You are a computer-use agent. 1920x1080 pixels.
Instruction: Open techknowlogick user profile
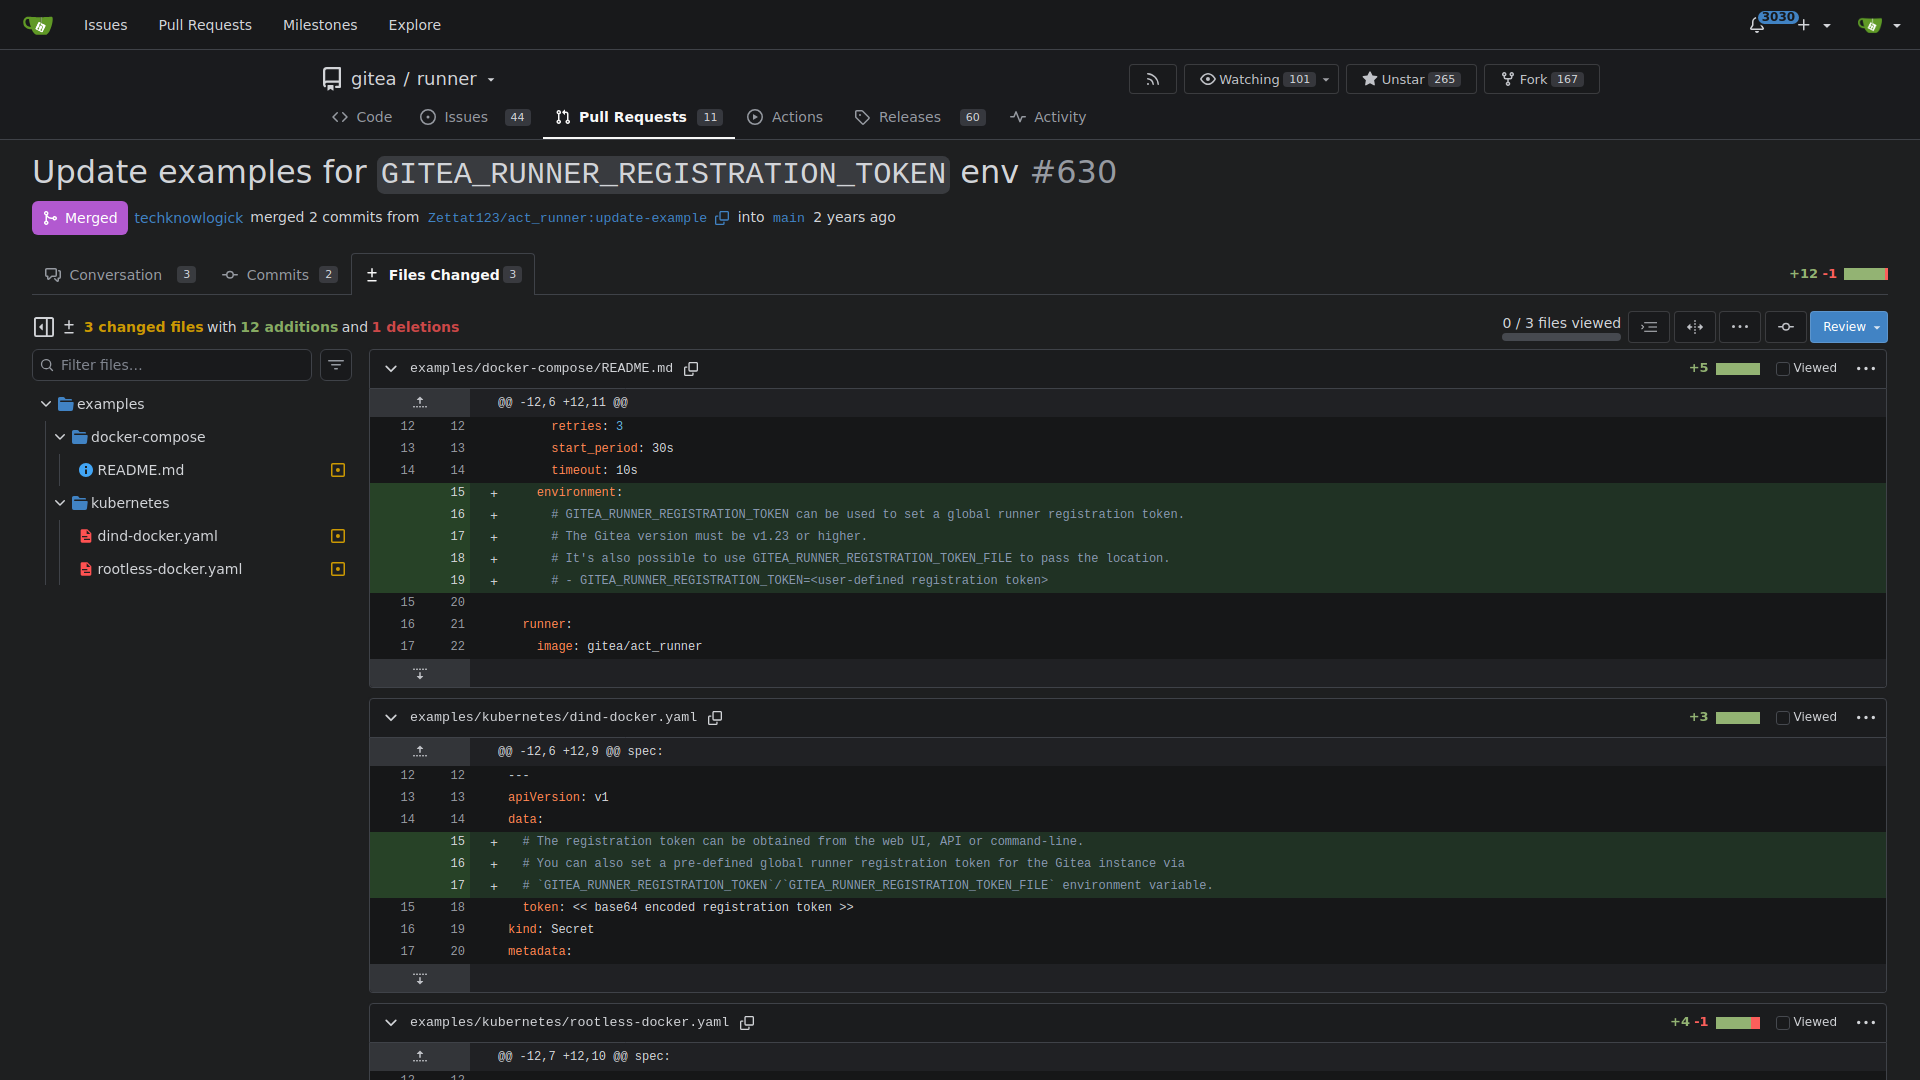189,218
